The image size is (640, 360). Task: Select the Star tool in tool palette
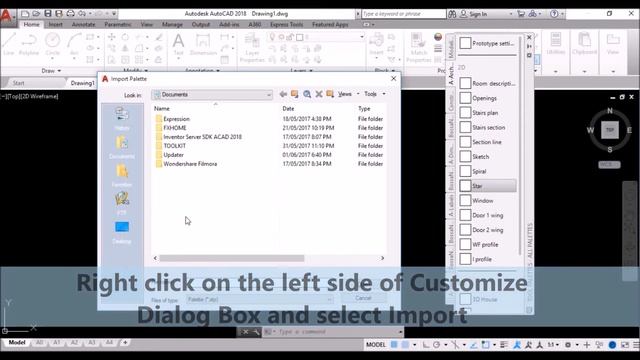[x=487, y=186]
